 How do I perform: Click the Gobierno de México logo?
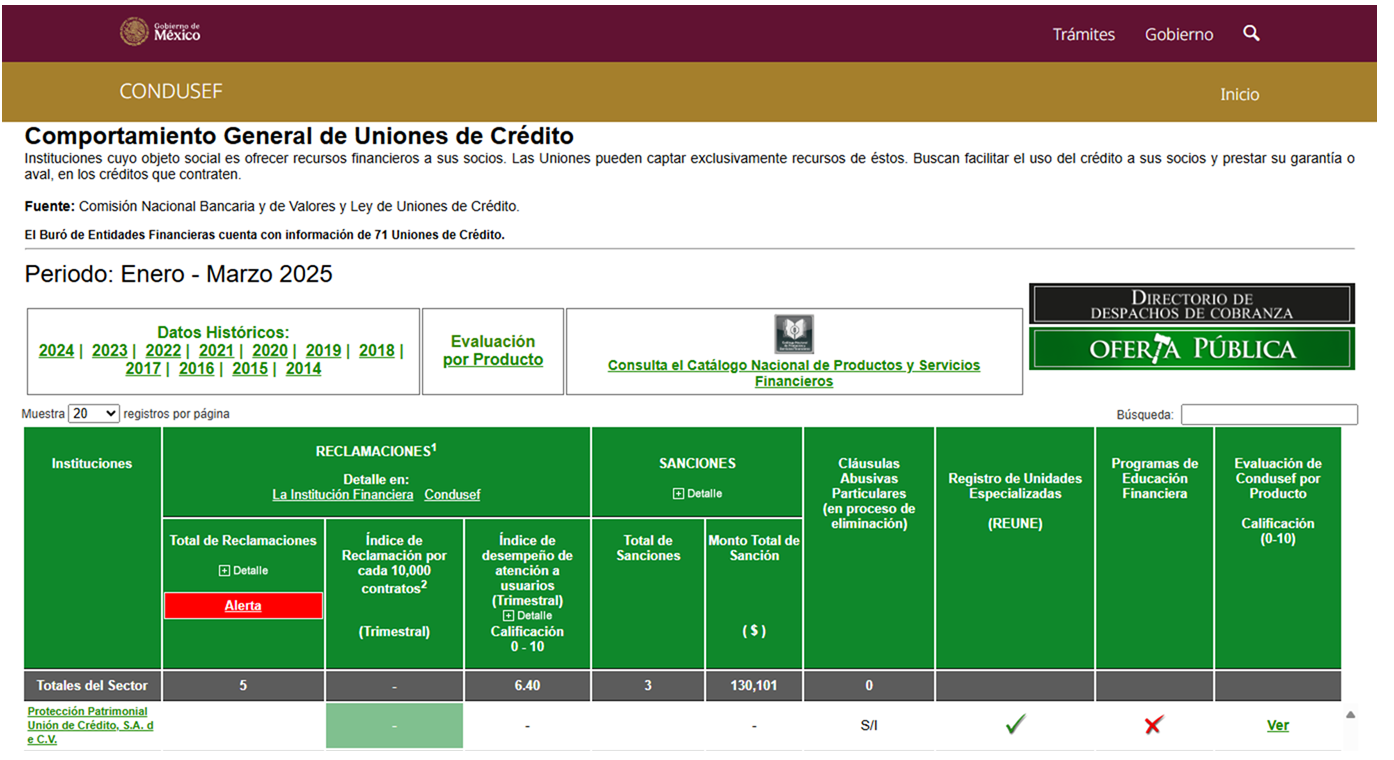click(x=160, y=32)
